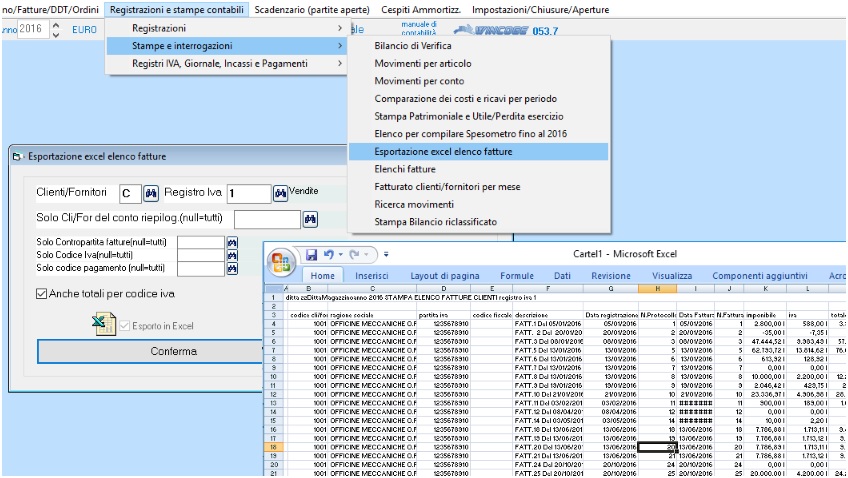
Task: Click the EURO currency label
Action: (84, 30)
